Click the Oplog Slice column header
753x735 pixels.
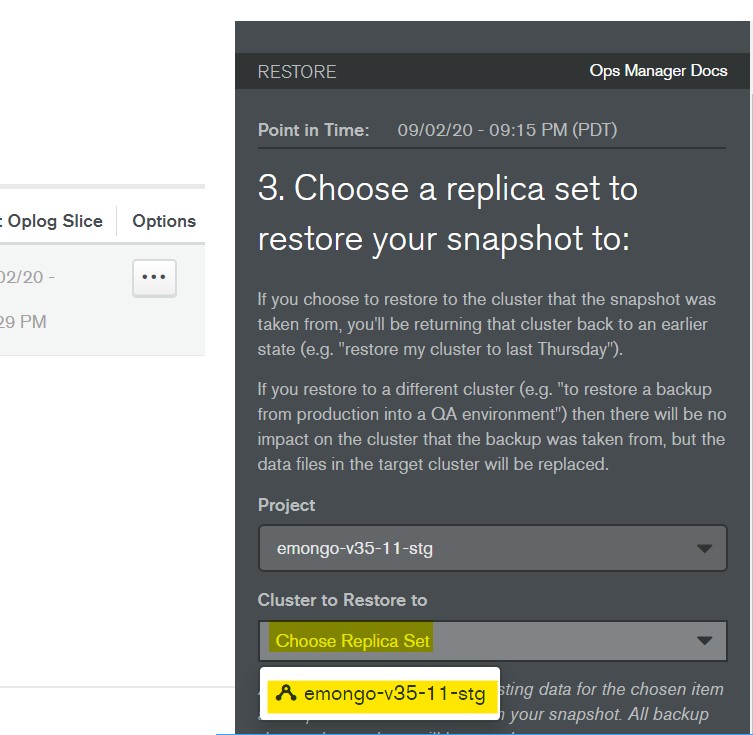(x=54, y=221)
